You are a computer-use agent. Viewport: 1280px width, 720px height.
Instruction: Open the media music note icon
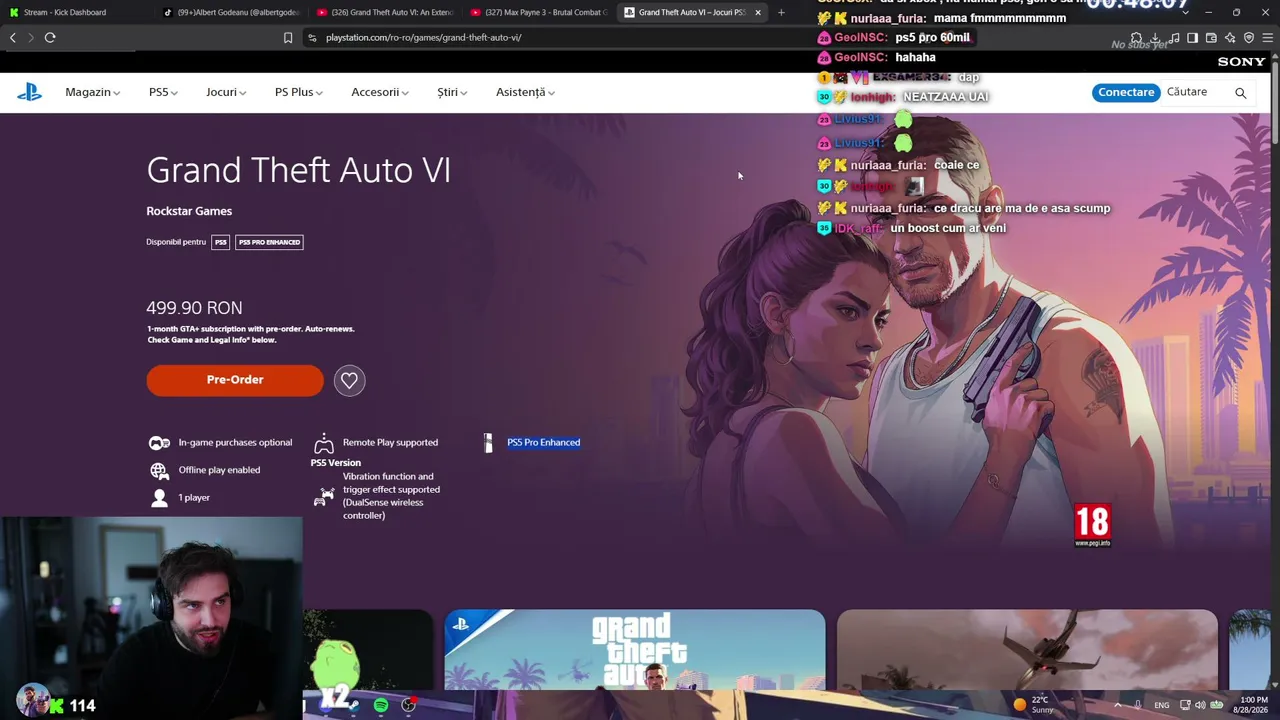(x=1174, y=38)
